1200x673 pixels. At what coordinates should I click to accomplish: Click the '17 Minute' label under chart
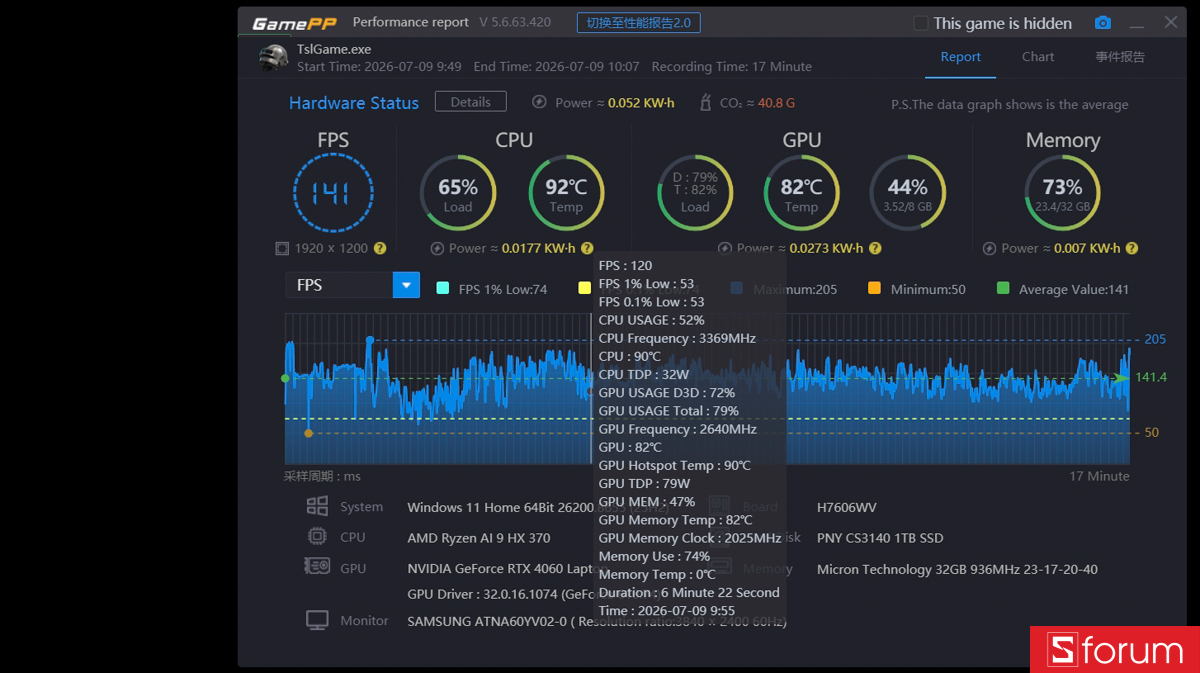[1099, 476]
